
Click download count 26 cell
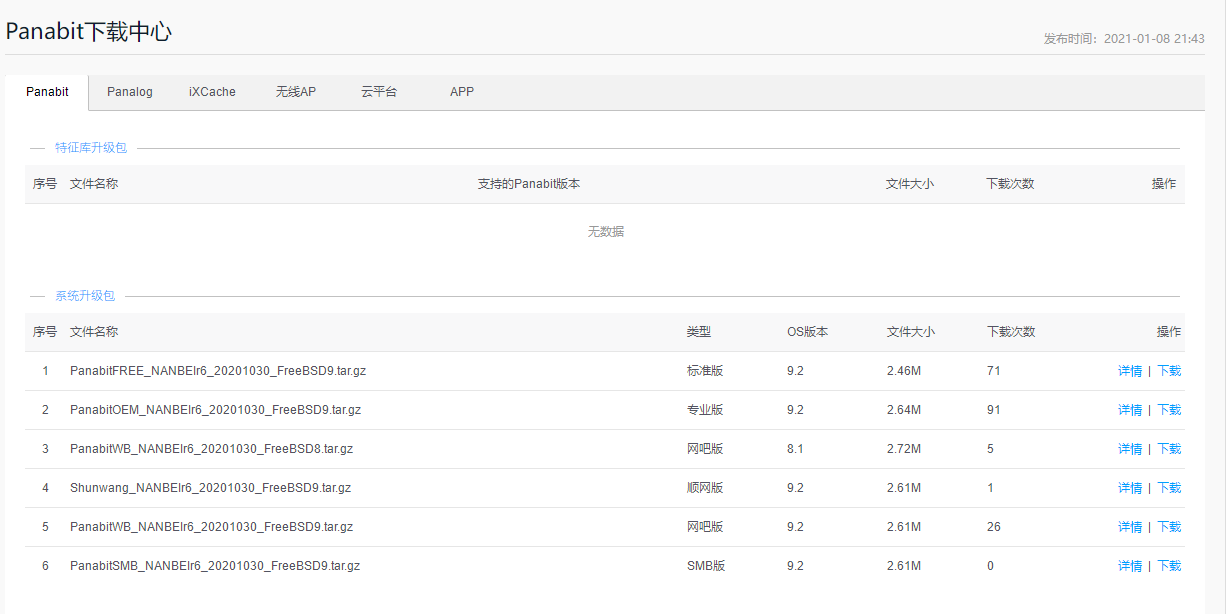click(x=994, y=527)
